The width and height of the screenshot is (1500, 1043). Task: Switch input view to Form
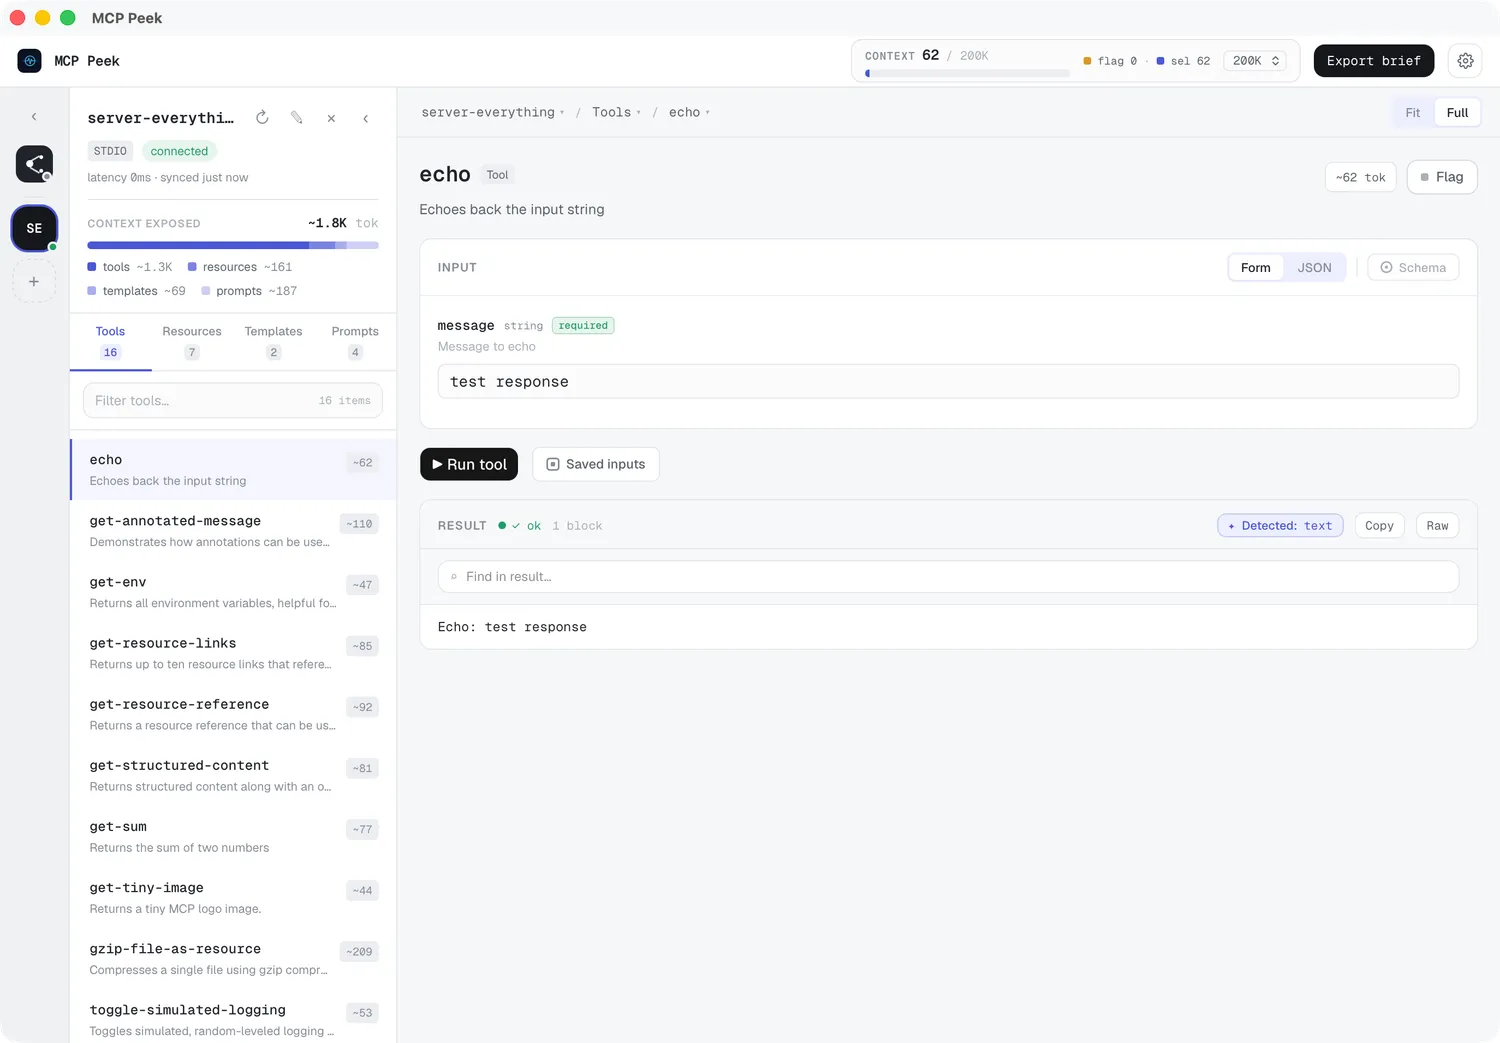[x=1256, y=267]
